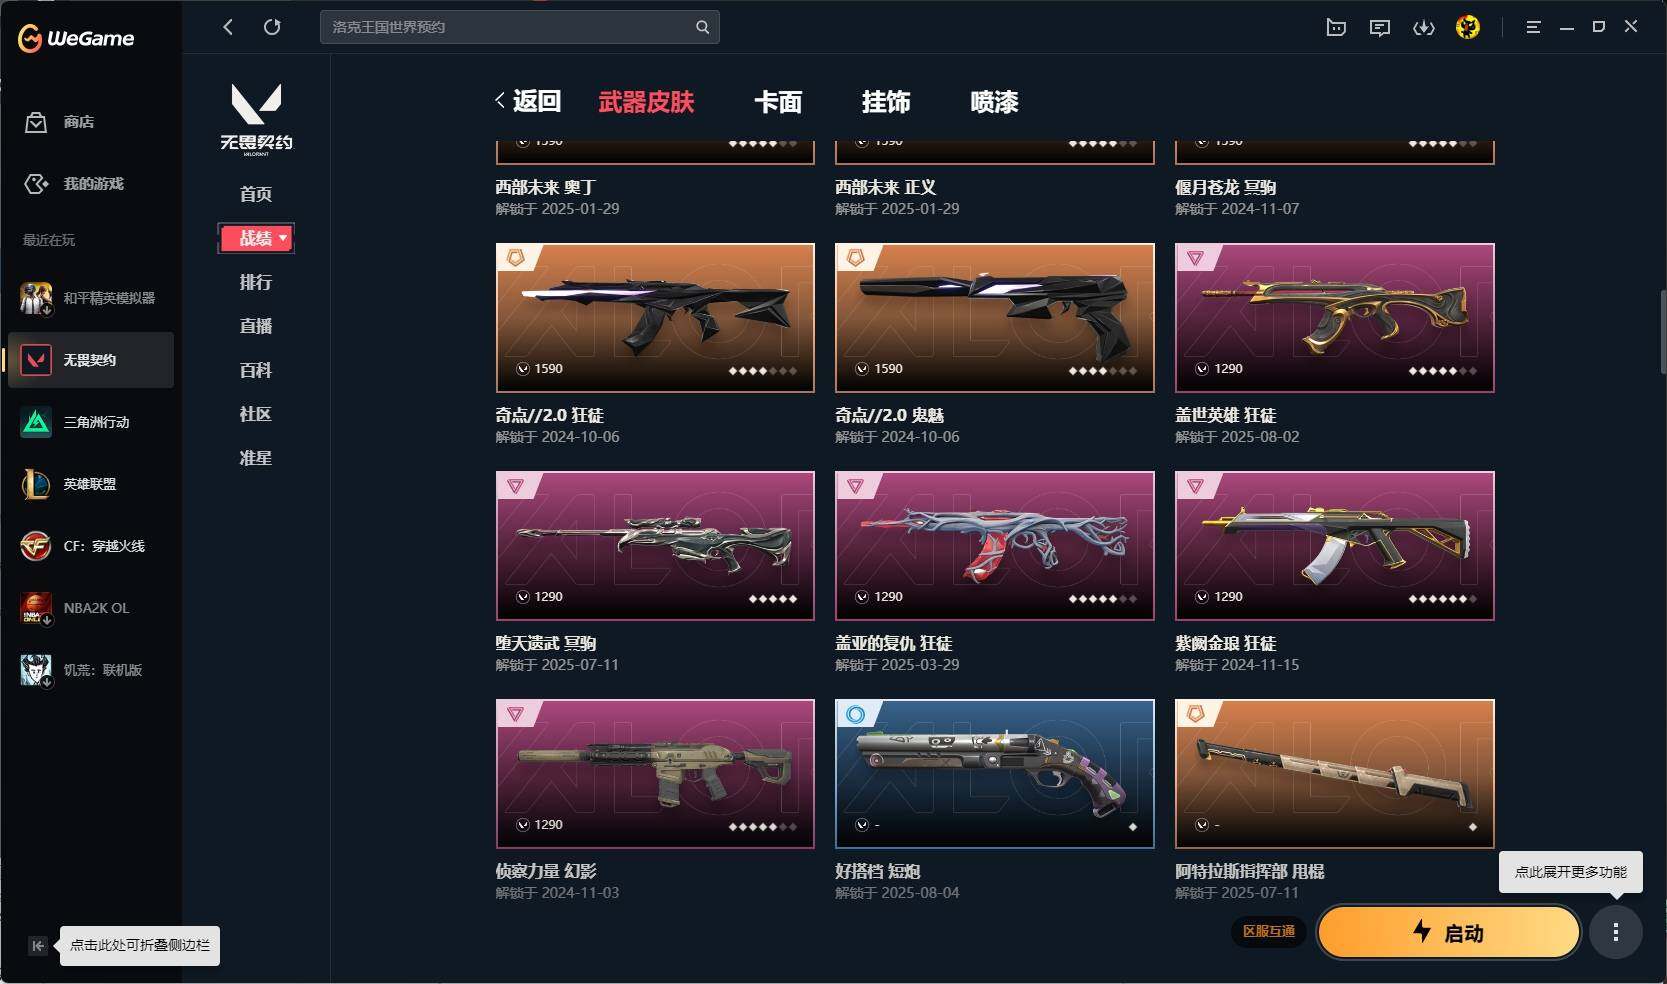This screenshot has width=1667, height=984.
Task: Go back with the top left arrow icon
Action: pos(228,27)
